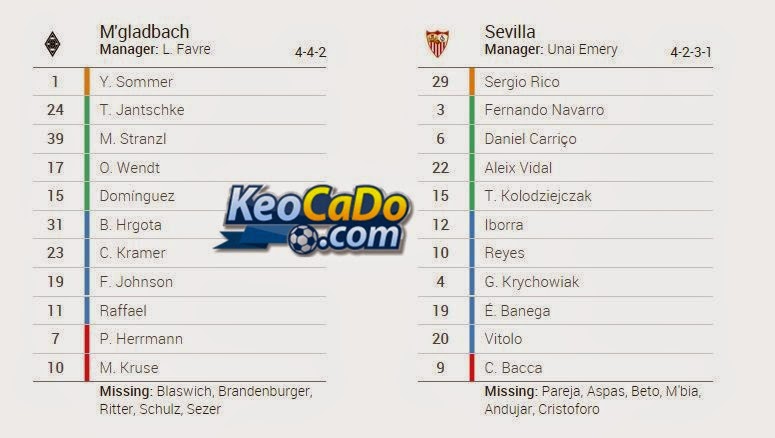Click the M'gladbach club crest icon
This screenshot has height=438, width=775.
tap(52, 44)
